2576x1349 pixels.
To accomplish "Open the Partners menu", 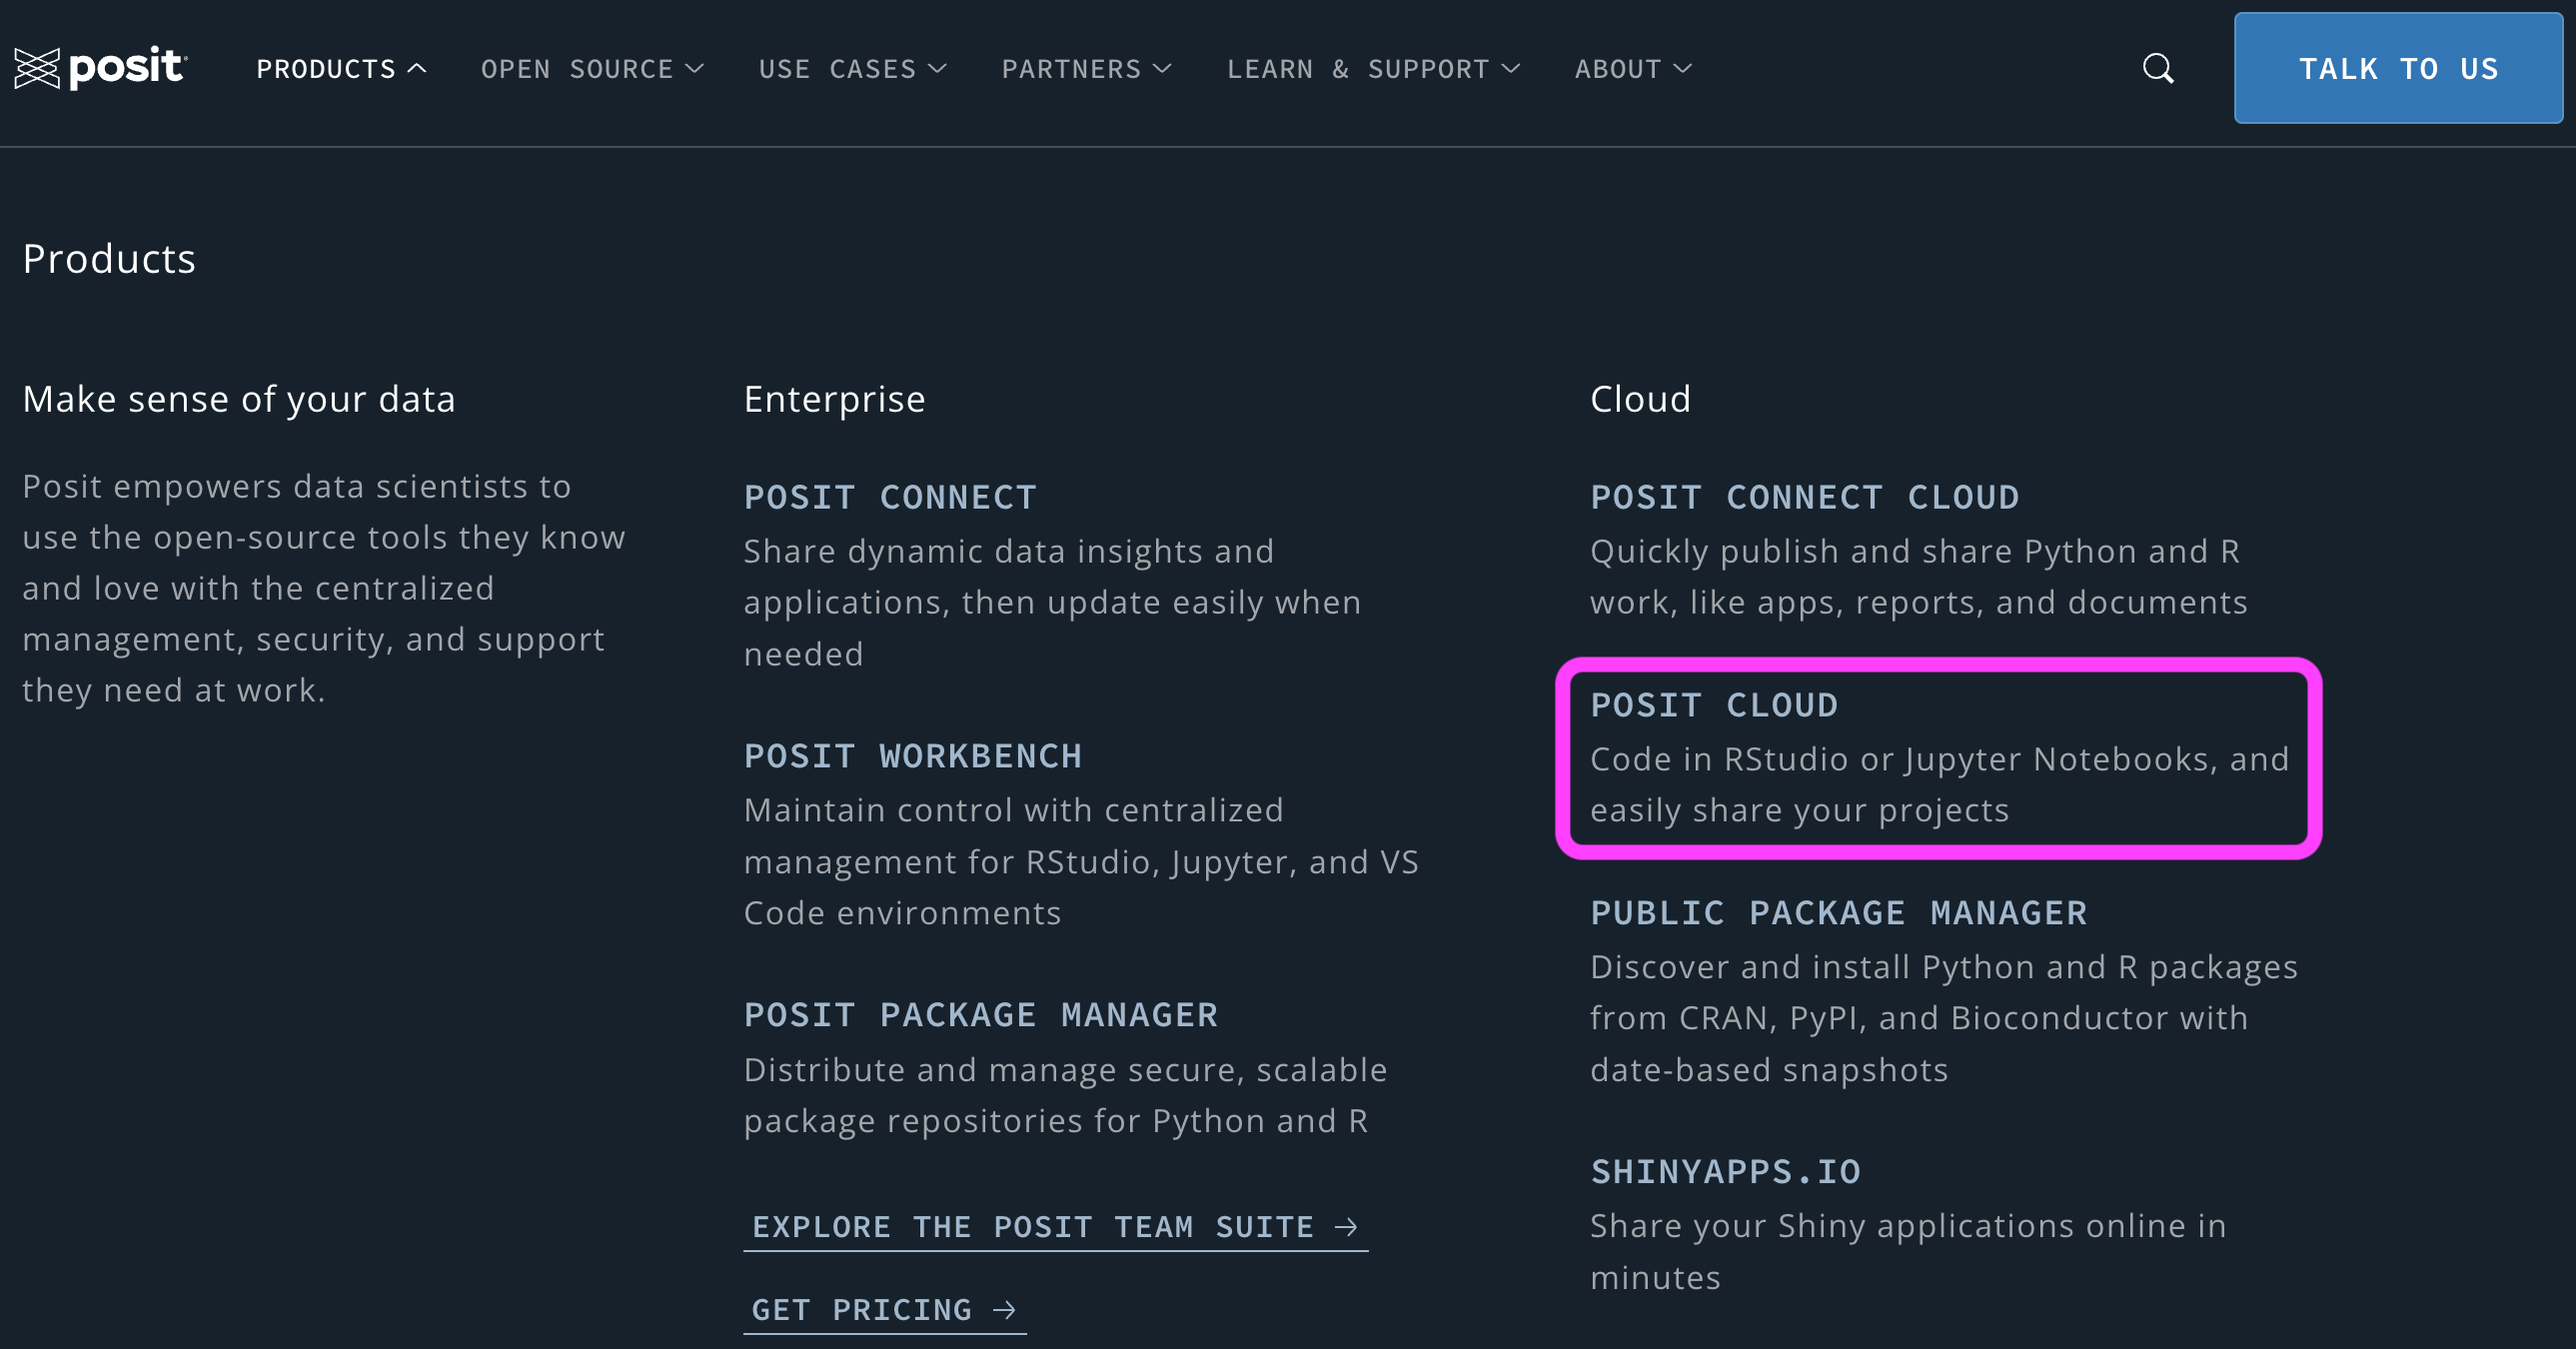I will pos(1087,68).
